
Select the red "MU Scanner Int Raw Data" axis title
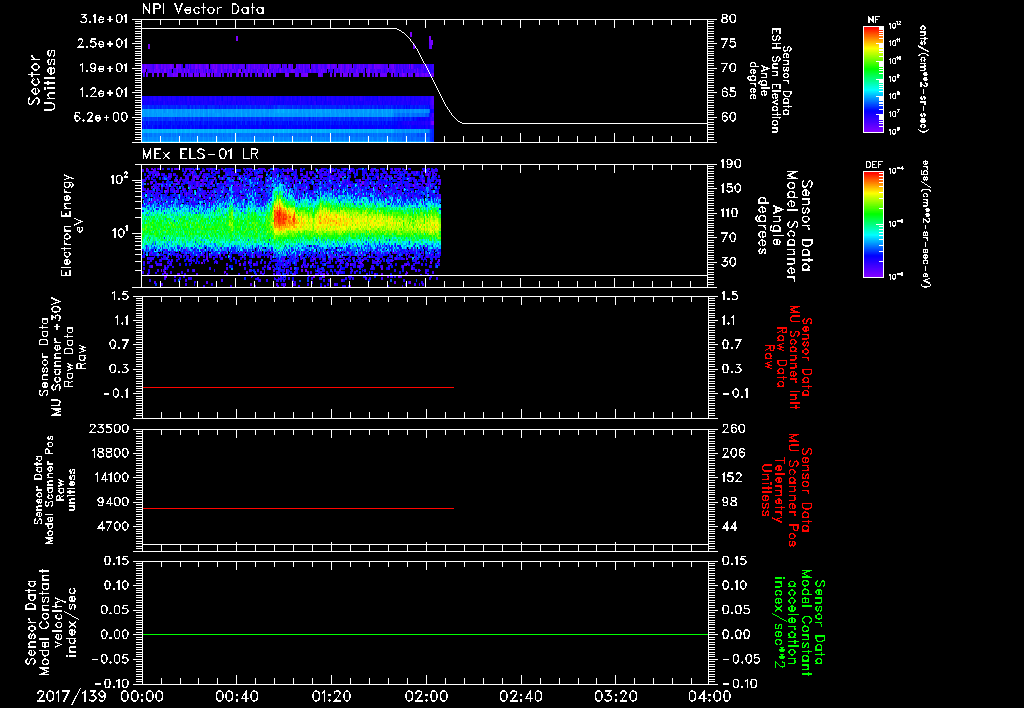(788, 357)
